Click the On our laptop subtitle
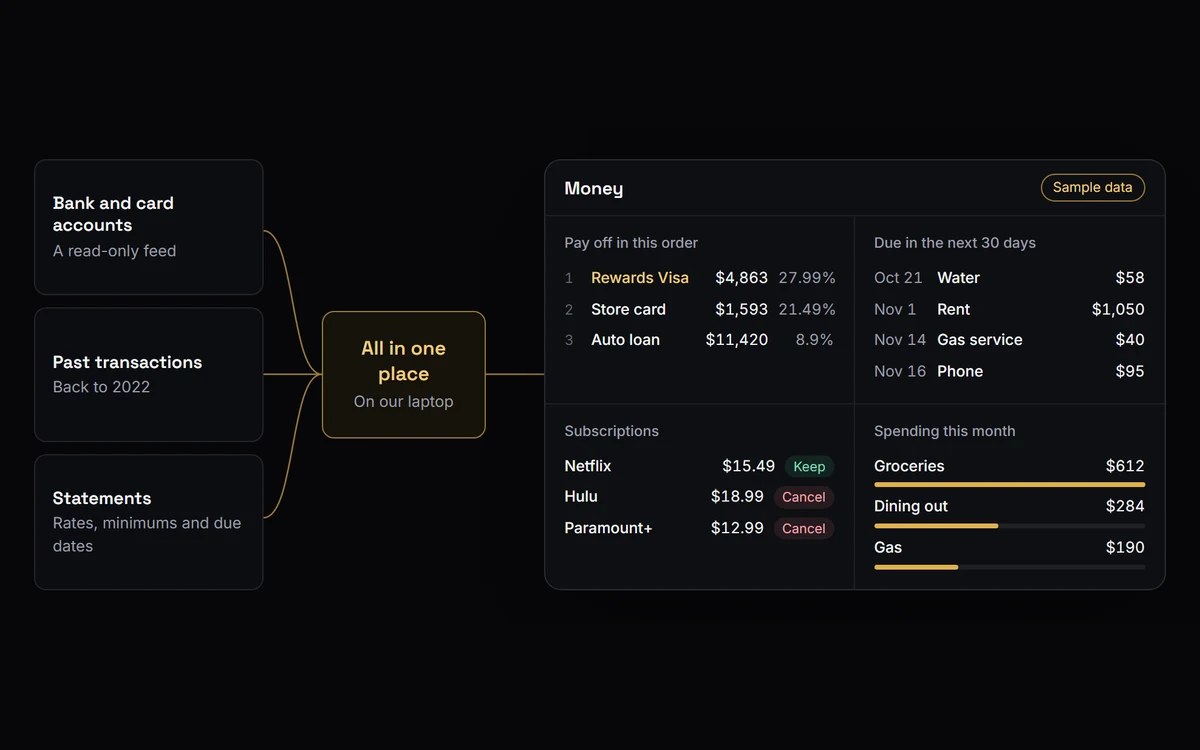The width and height of the screenshot is (1200, 750). tap(403, 401)
